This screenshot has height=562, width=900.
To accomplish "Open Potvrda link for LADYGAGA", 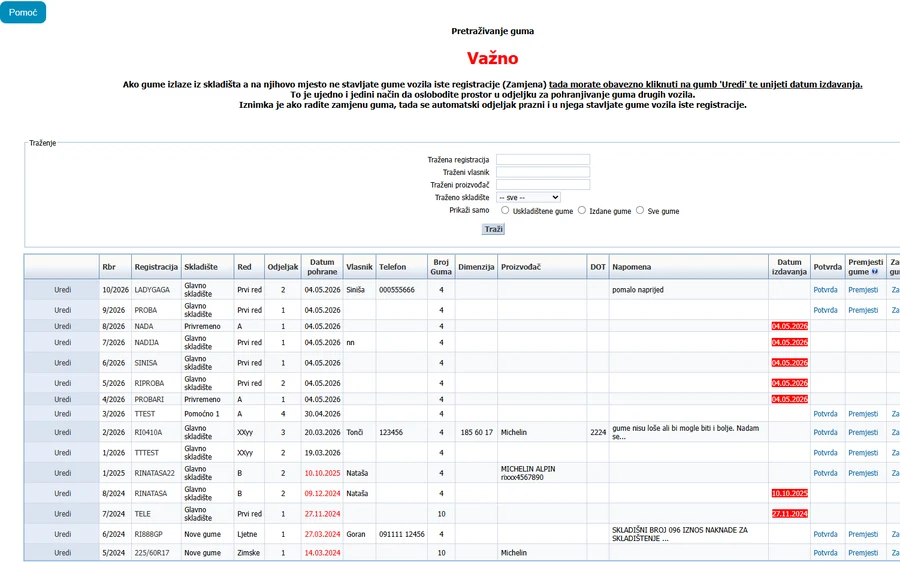I will (825, 290).
